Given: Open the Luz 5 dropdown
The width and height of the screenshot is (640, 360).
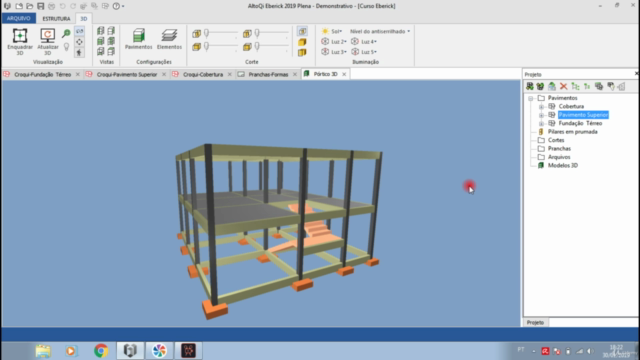Looking at the screenshot, I should point(364,52).
